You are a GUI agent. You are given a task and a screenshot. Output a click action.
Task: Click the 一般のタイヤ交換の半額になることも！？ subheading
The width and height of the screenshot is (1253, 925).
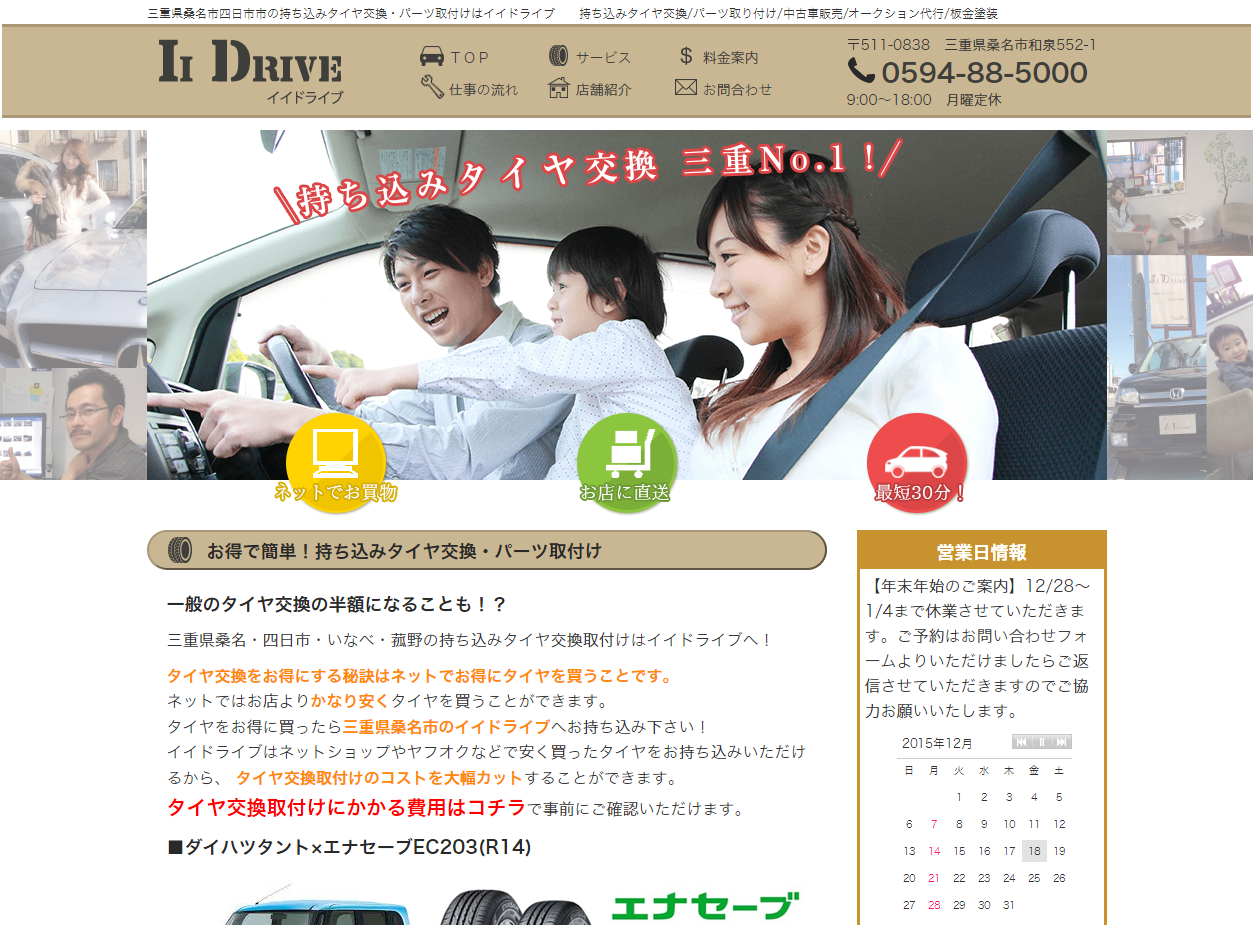click(337, 604)
